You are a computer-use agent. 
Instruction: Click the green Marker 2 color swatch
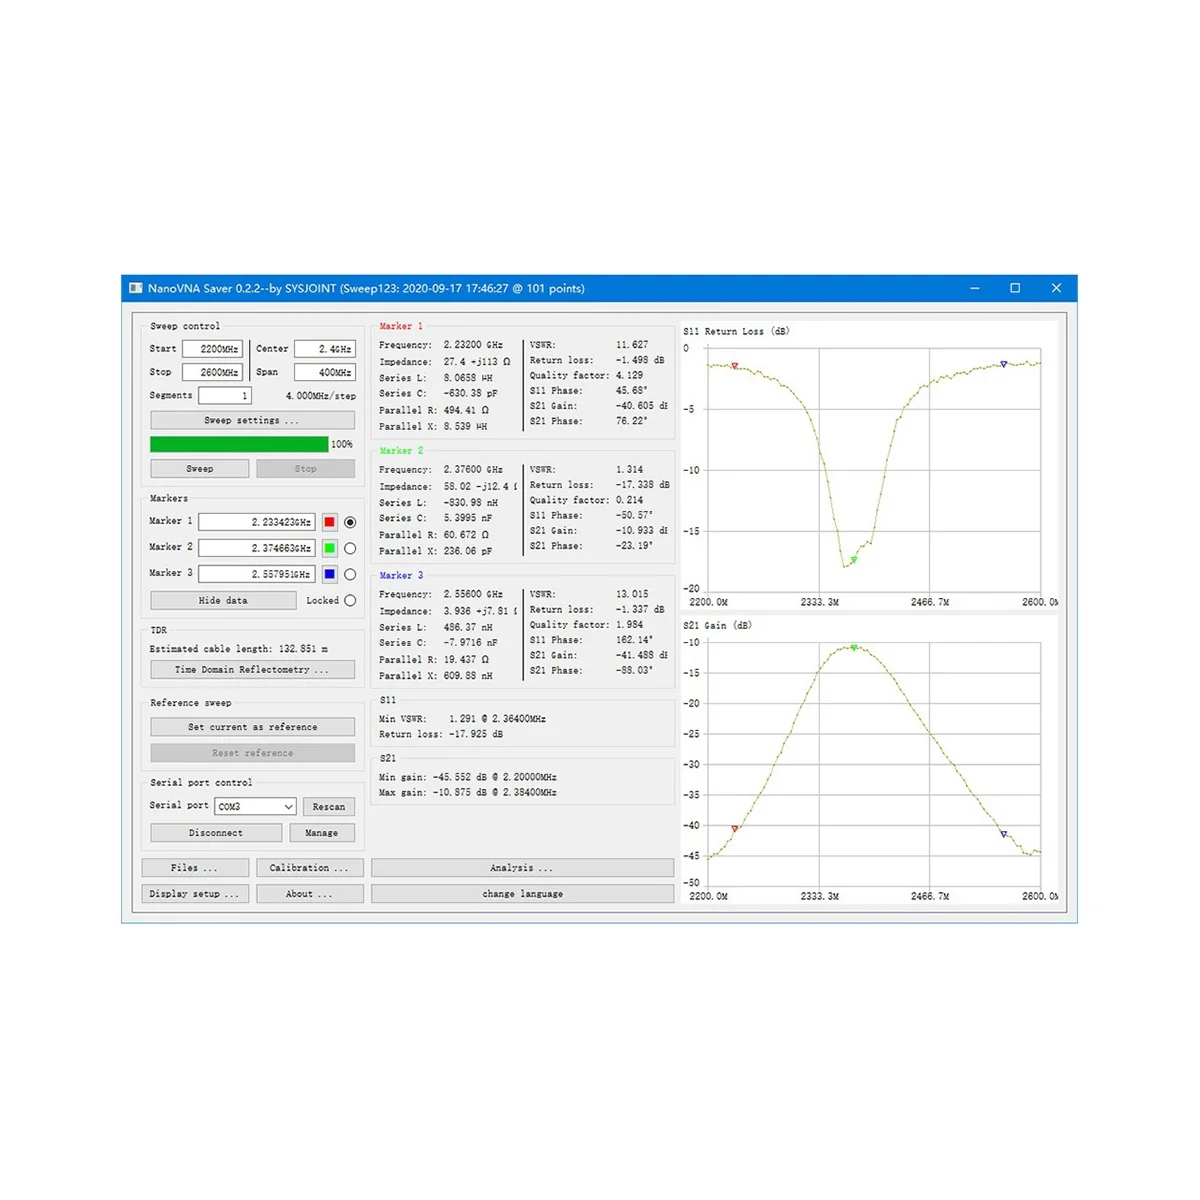[x=329, y=548]
